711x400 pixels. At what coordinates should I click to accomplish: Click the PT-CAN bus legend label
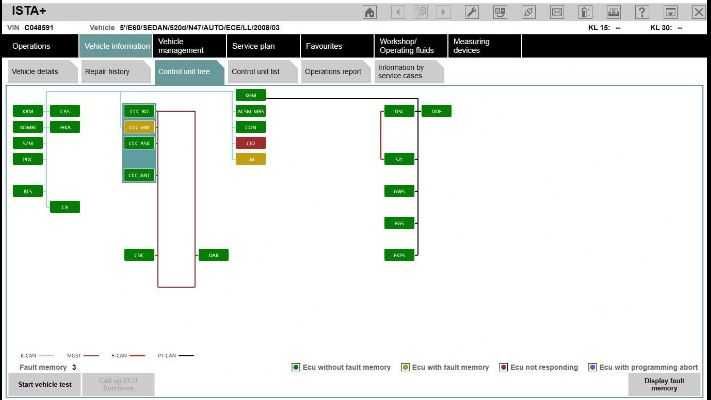pos(166,356)
